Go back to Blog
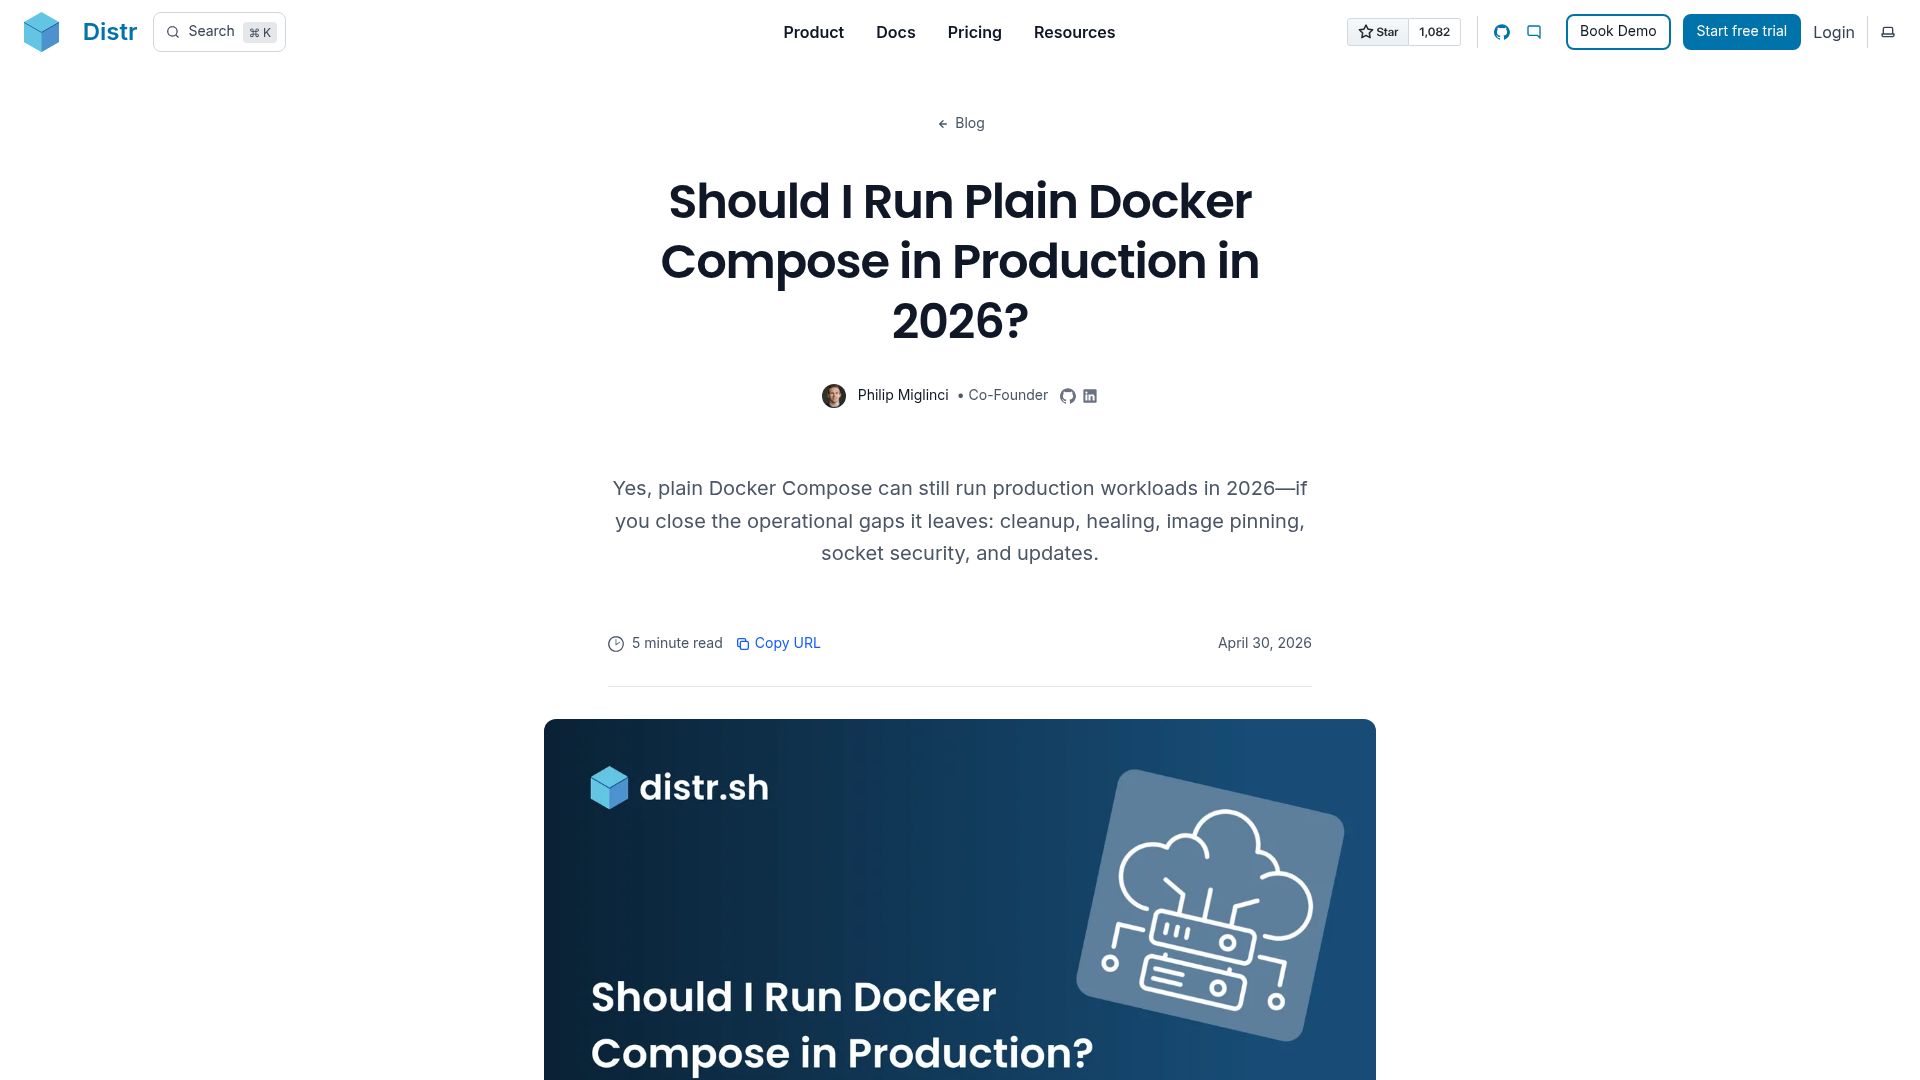 pos(960,123)
